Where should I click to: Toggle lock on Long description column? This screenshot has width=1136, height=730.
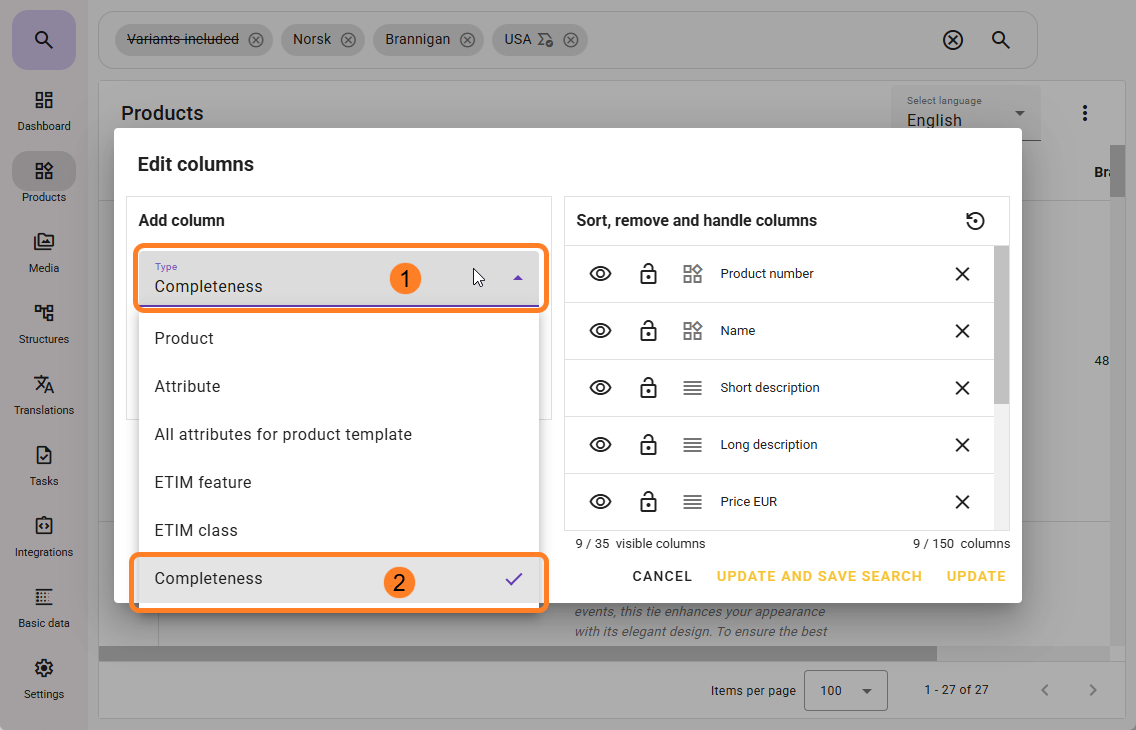(x=648, y=445)
